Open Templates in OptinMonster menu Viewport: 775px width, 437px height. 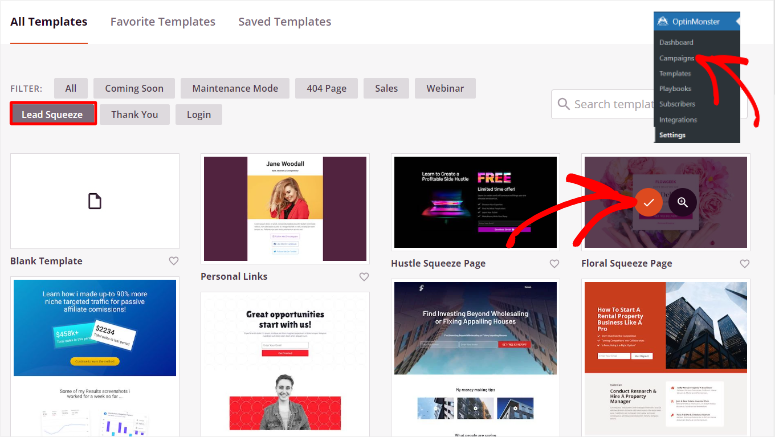pos(675,73)
